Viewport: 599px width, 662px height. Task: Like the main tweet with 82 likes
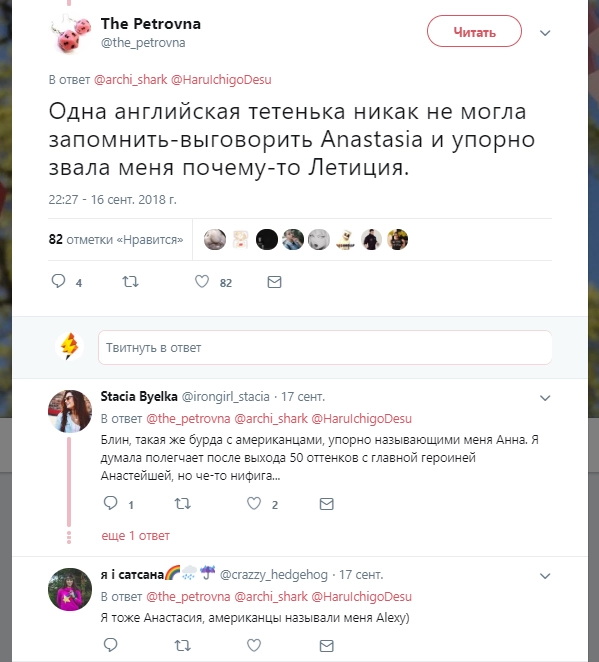(x=202, y=282)
